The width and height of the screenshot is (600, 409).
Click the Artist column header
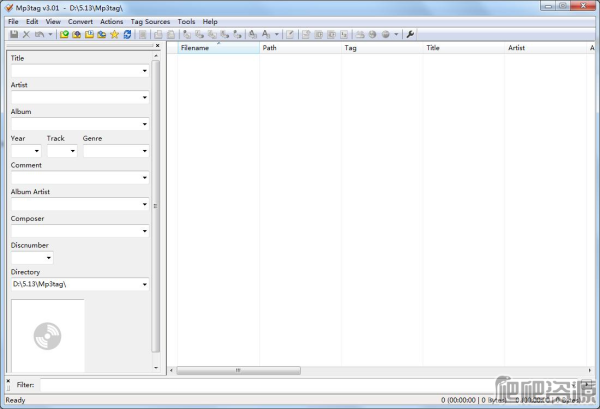pyautogui.click(x=546, y=48)
